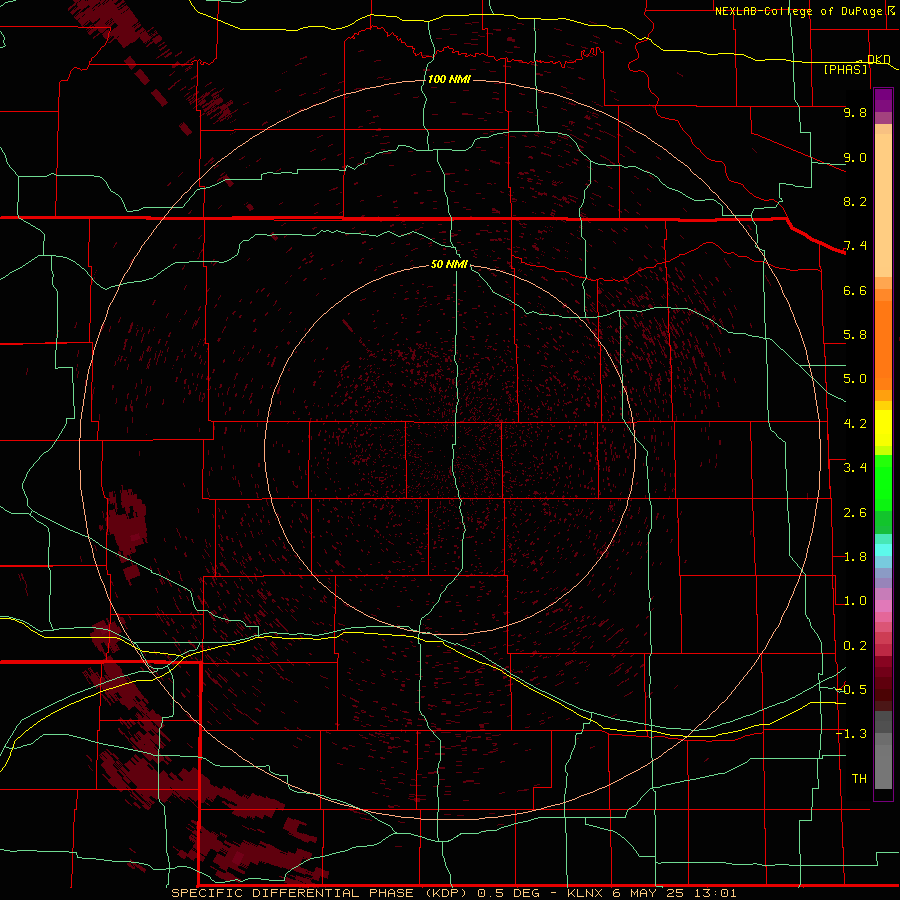Pick the bright green color bar segment
This screenshot has height=900, width=900.
pos(883,483)
